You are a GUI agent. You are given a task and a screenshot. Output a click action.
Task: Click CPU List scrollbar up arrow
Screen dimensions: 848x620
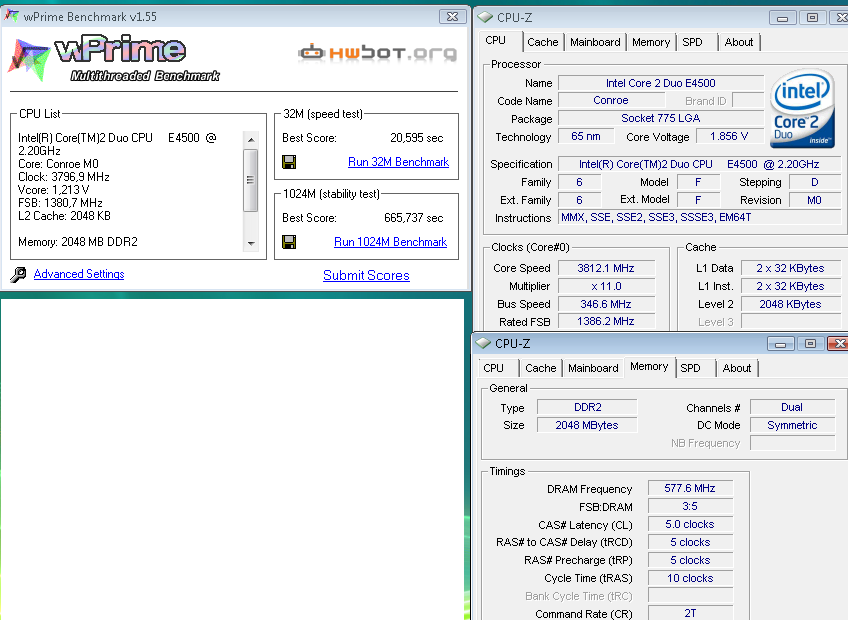[x=250, y=140]
